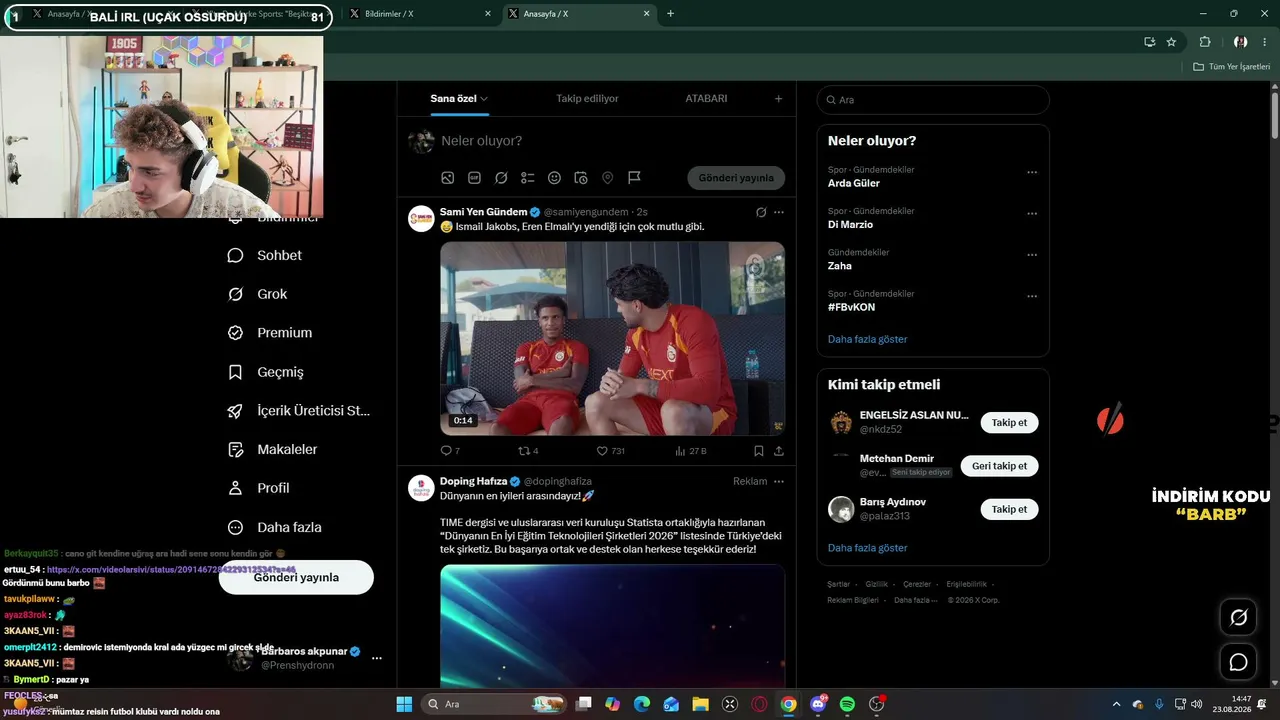This screenshot has height=720, width=1280.
Task: Bookmark this page with the star icon
Action: pos(1171,42)
